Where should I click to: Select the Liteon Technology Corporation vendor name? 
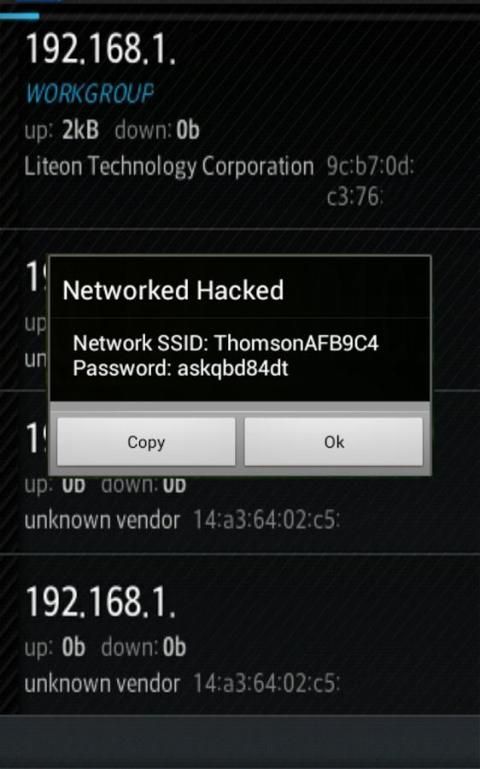point(169,166)
